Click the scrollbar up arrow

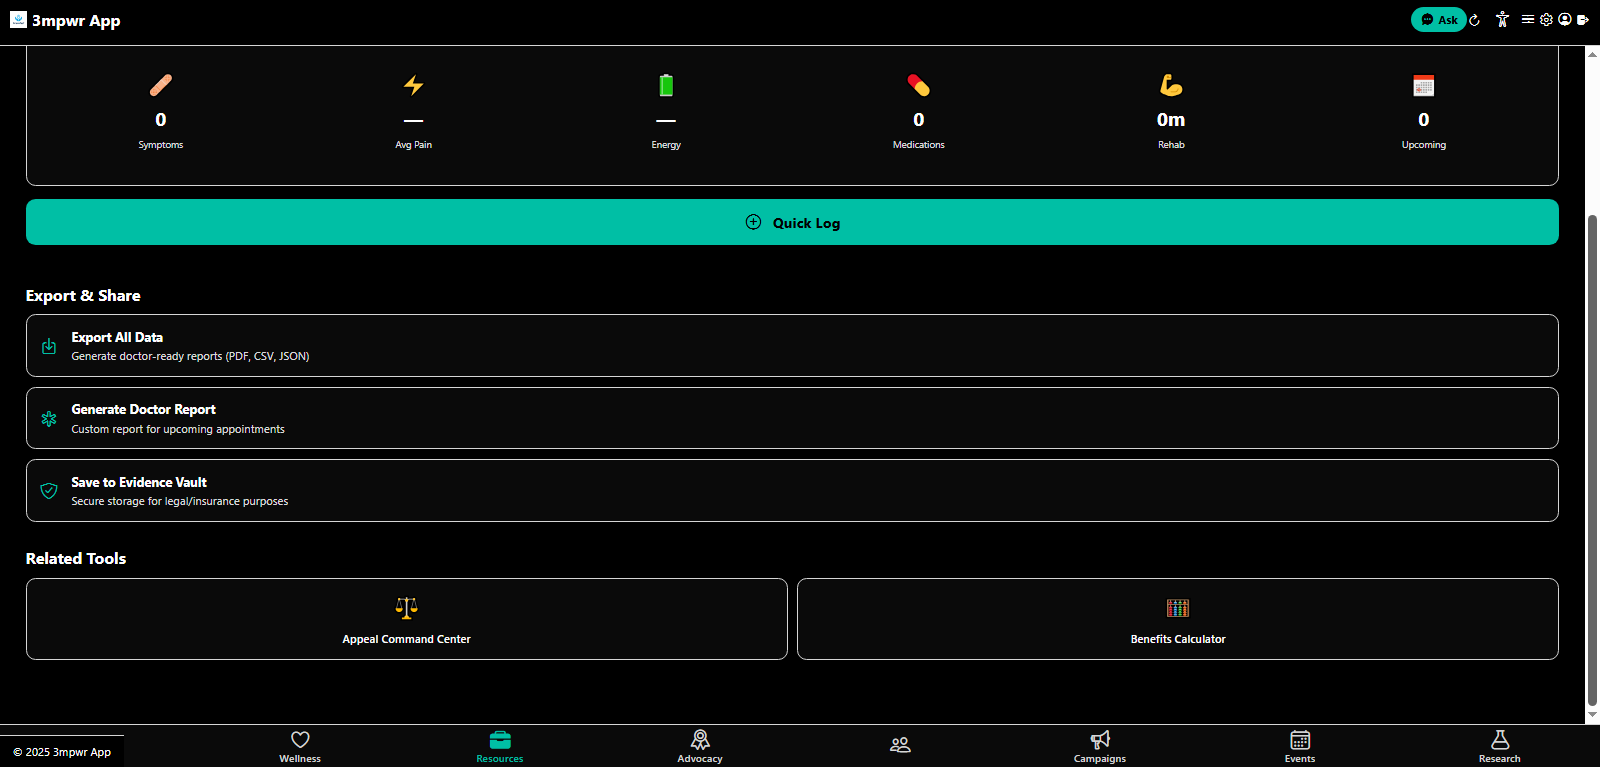point(1592,53)
